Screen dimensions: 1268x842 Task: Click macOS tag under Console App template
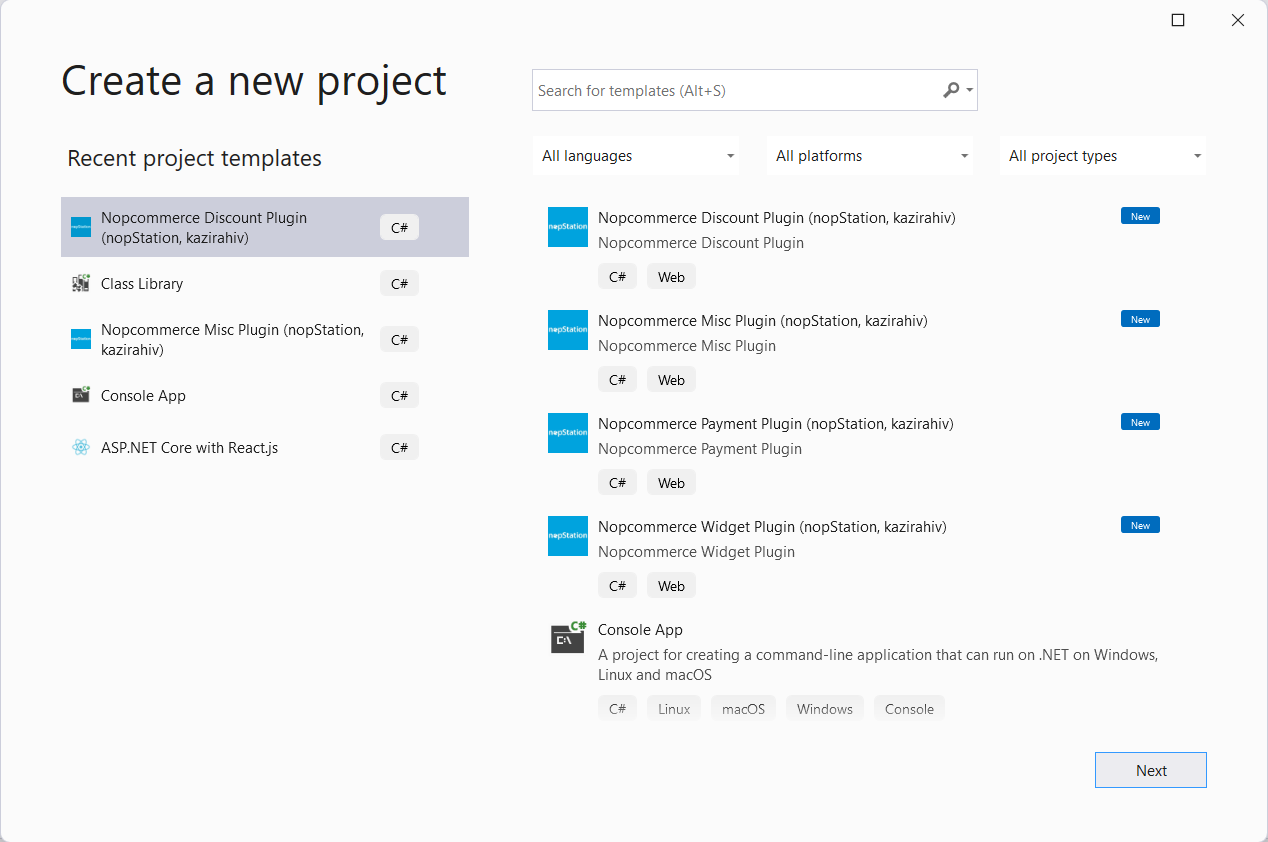pyautogui.click(x=743, y=709)
